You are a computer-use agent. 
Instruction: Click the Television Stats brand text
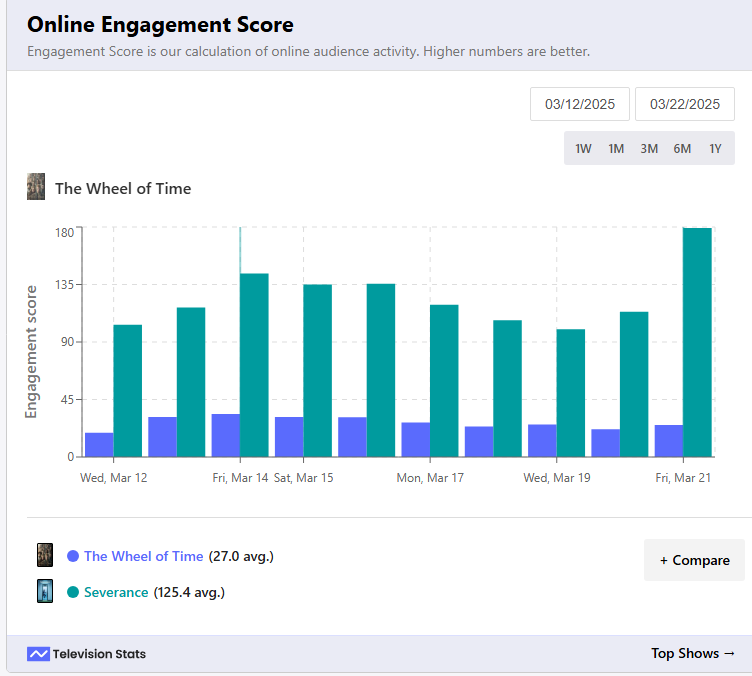click(x=99, y=654)
